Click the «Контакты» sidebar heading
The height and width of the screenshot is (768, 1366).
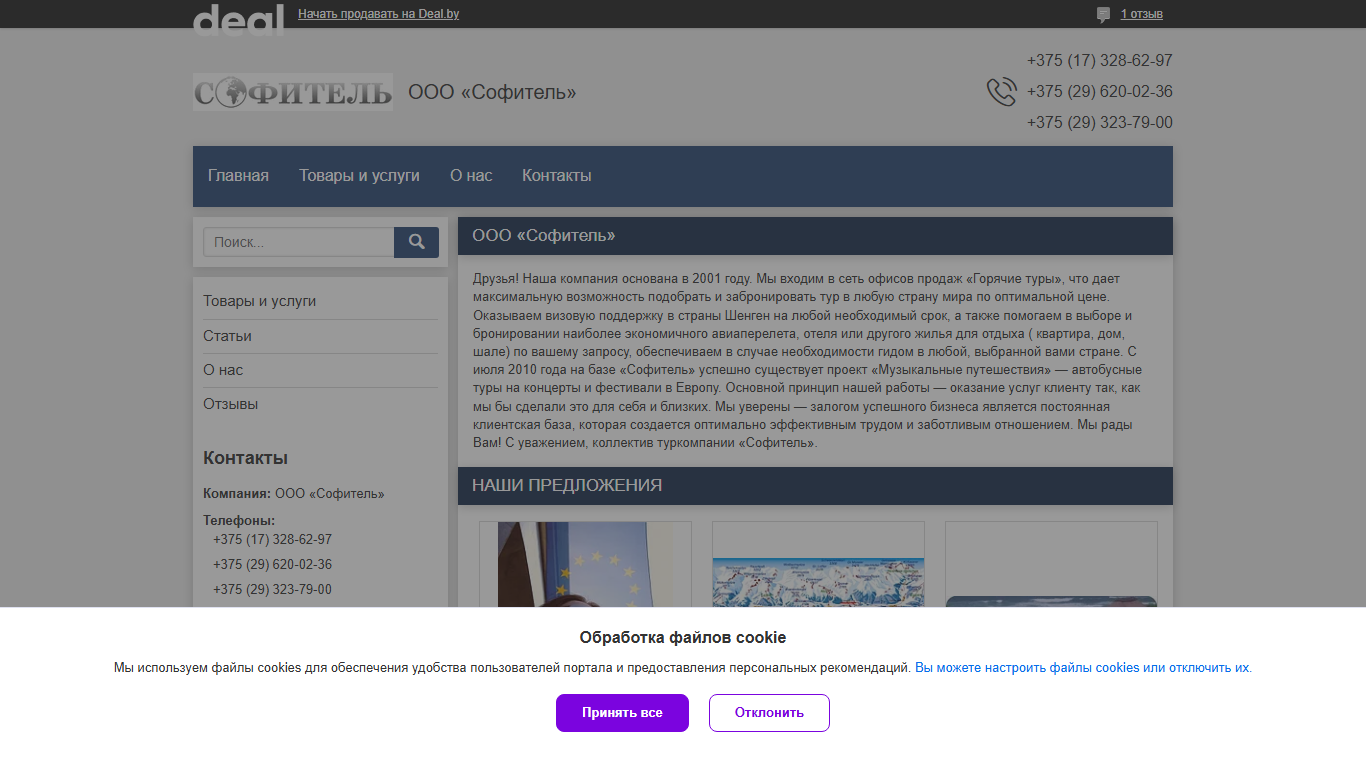tap(245, 458)
